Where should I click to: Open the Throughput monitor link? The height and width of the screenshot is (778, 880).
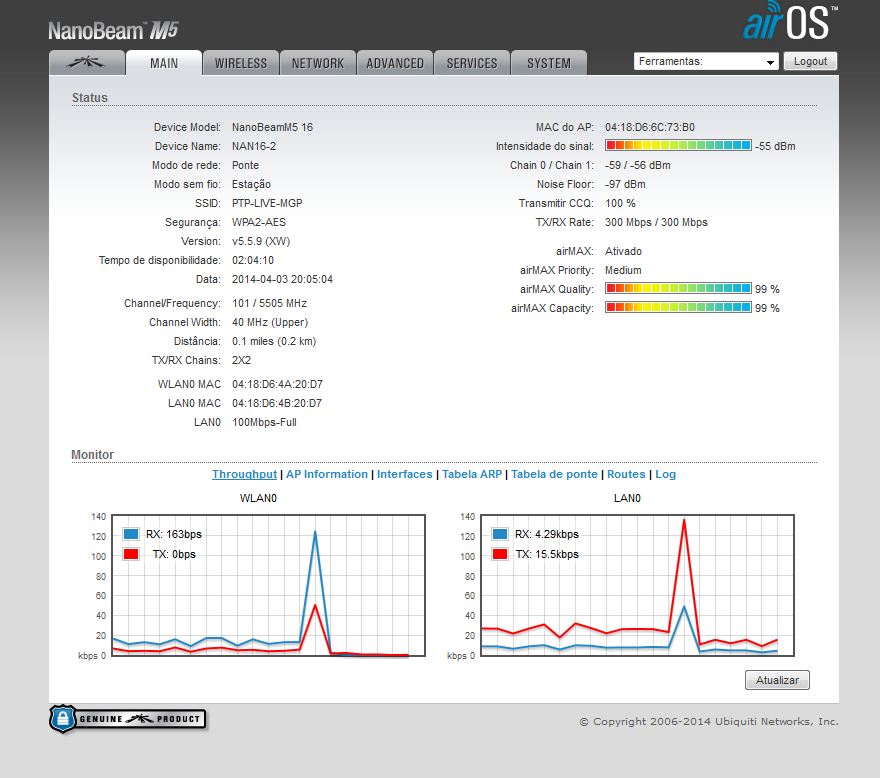244,474
